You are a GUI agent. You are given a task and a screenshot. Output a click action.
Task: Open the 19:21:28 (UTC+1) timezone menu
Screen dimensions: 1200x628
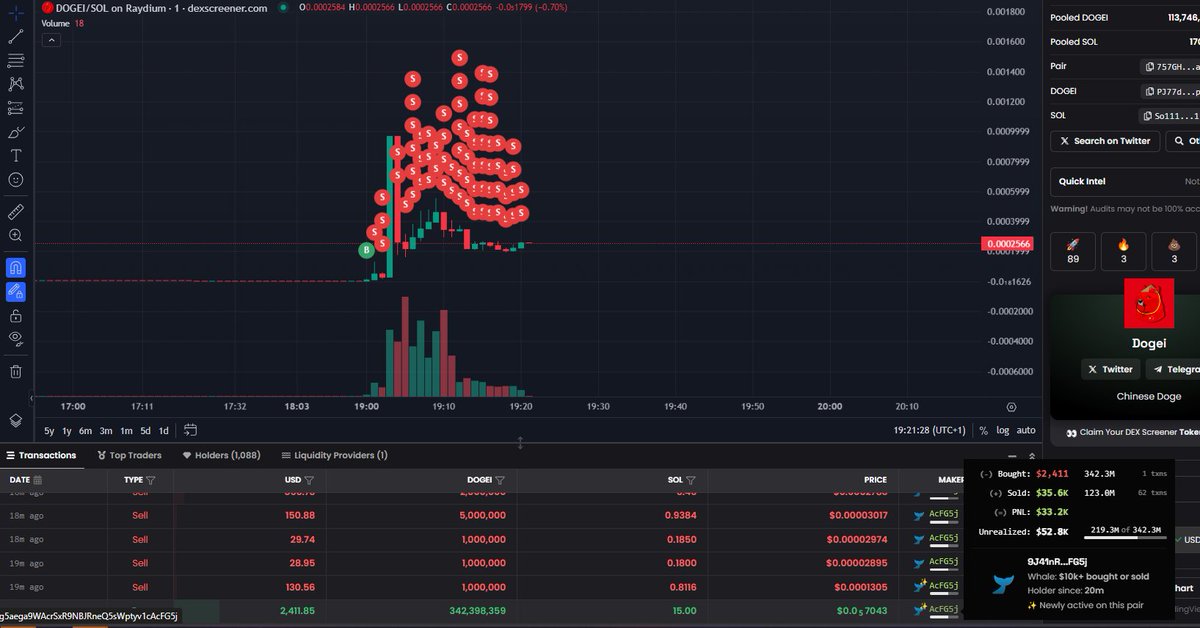929,430
